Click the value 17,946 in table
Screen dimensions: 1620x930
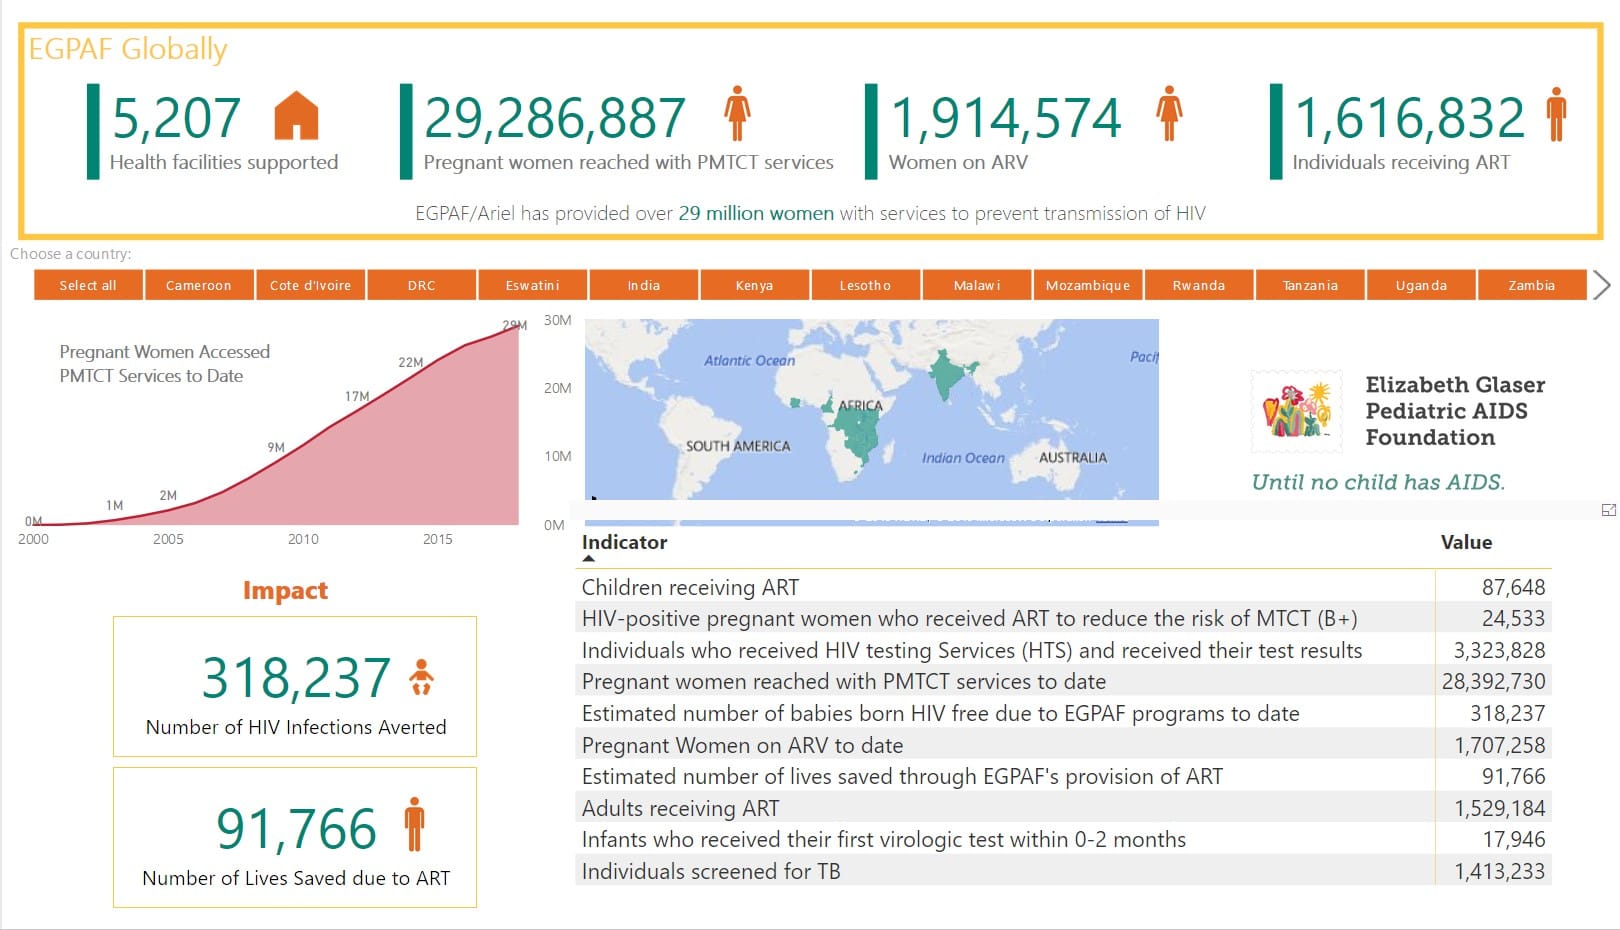point(1513,839)
